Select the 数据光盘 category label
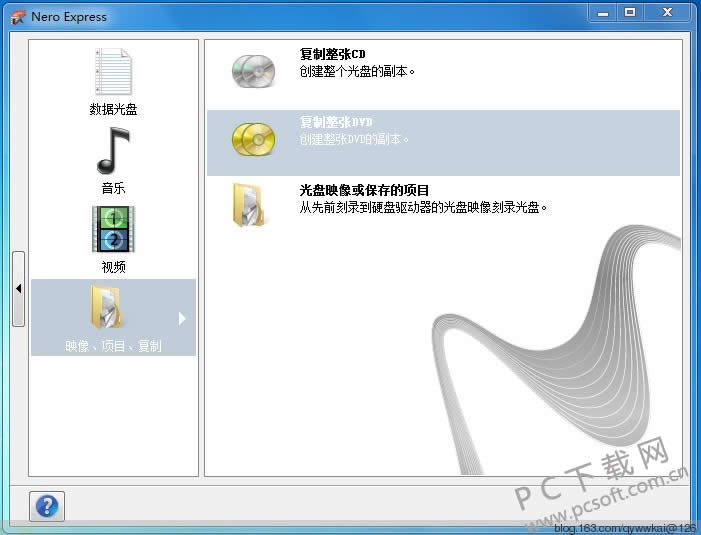The height and width of the screenshot is (535, 701). coord(113,109)
